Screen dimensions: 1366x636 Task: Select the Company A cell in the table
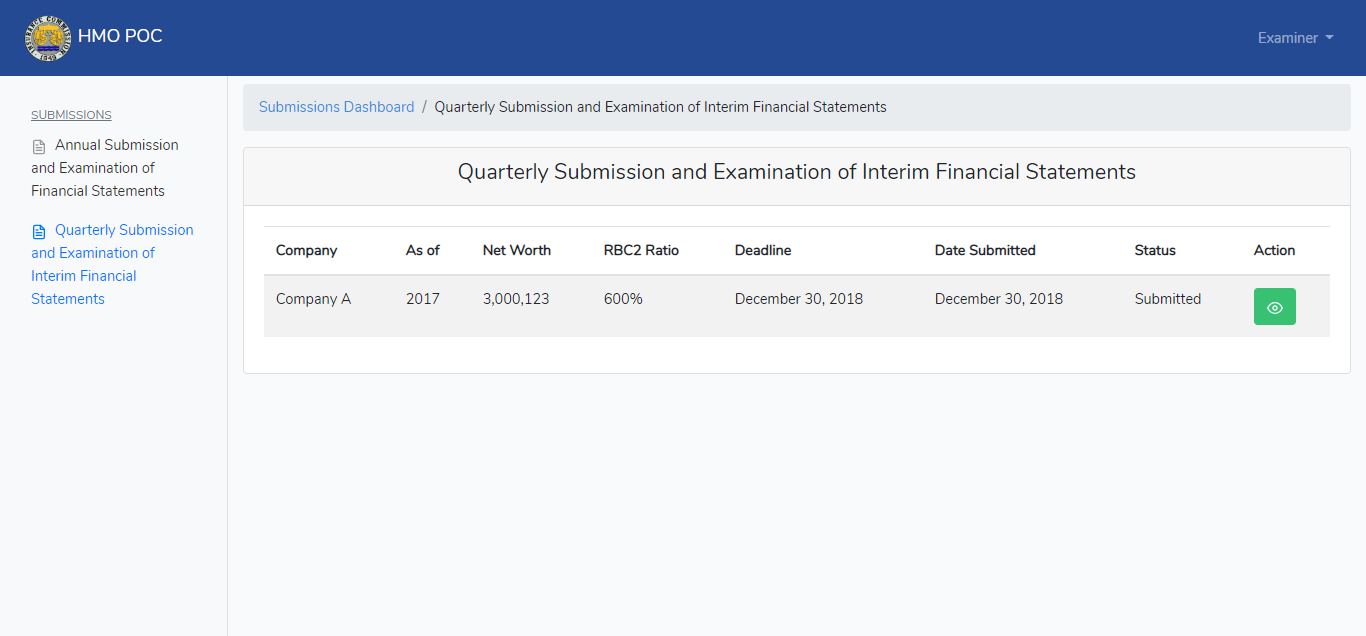(x=313, y=299)
